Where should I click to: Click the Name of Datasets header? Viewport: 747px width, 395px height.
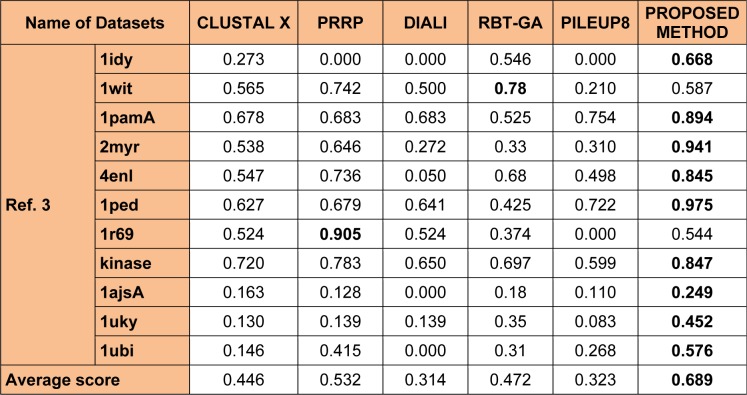coord(95,23)
